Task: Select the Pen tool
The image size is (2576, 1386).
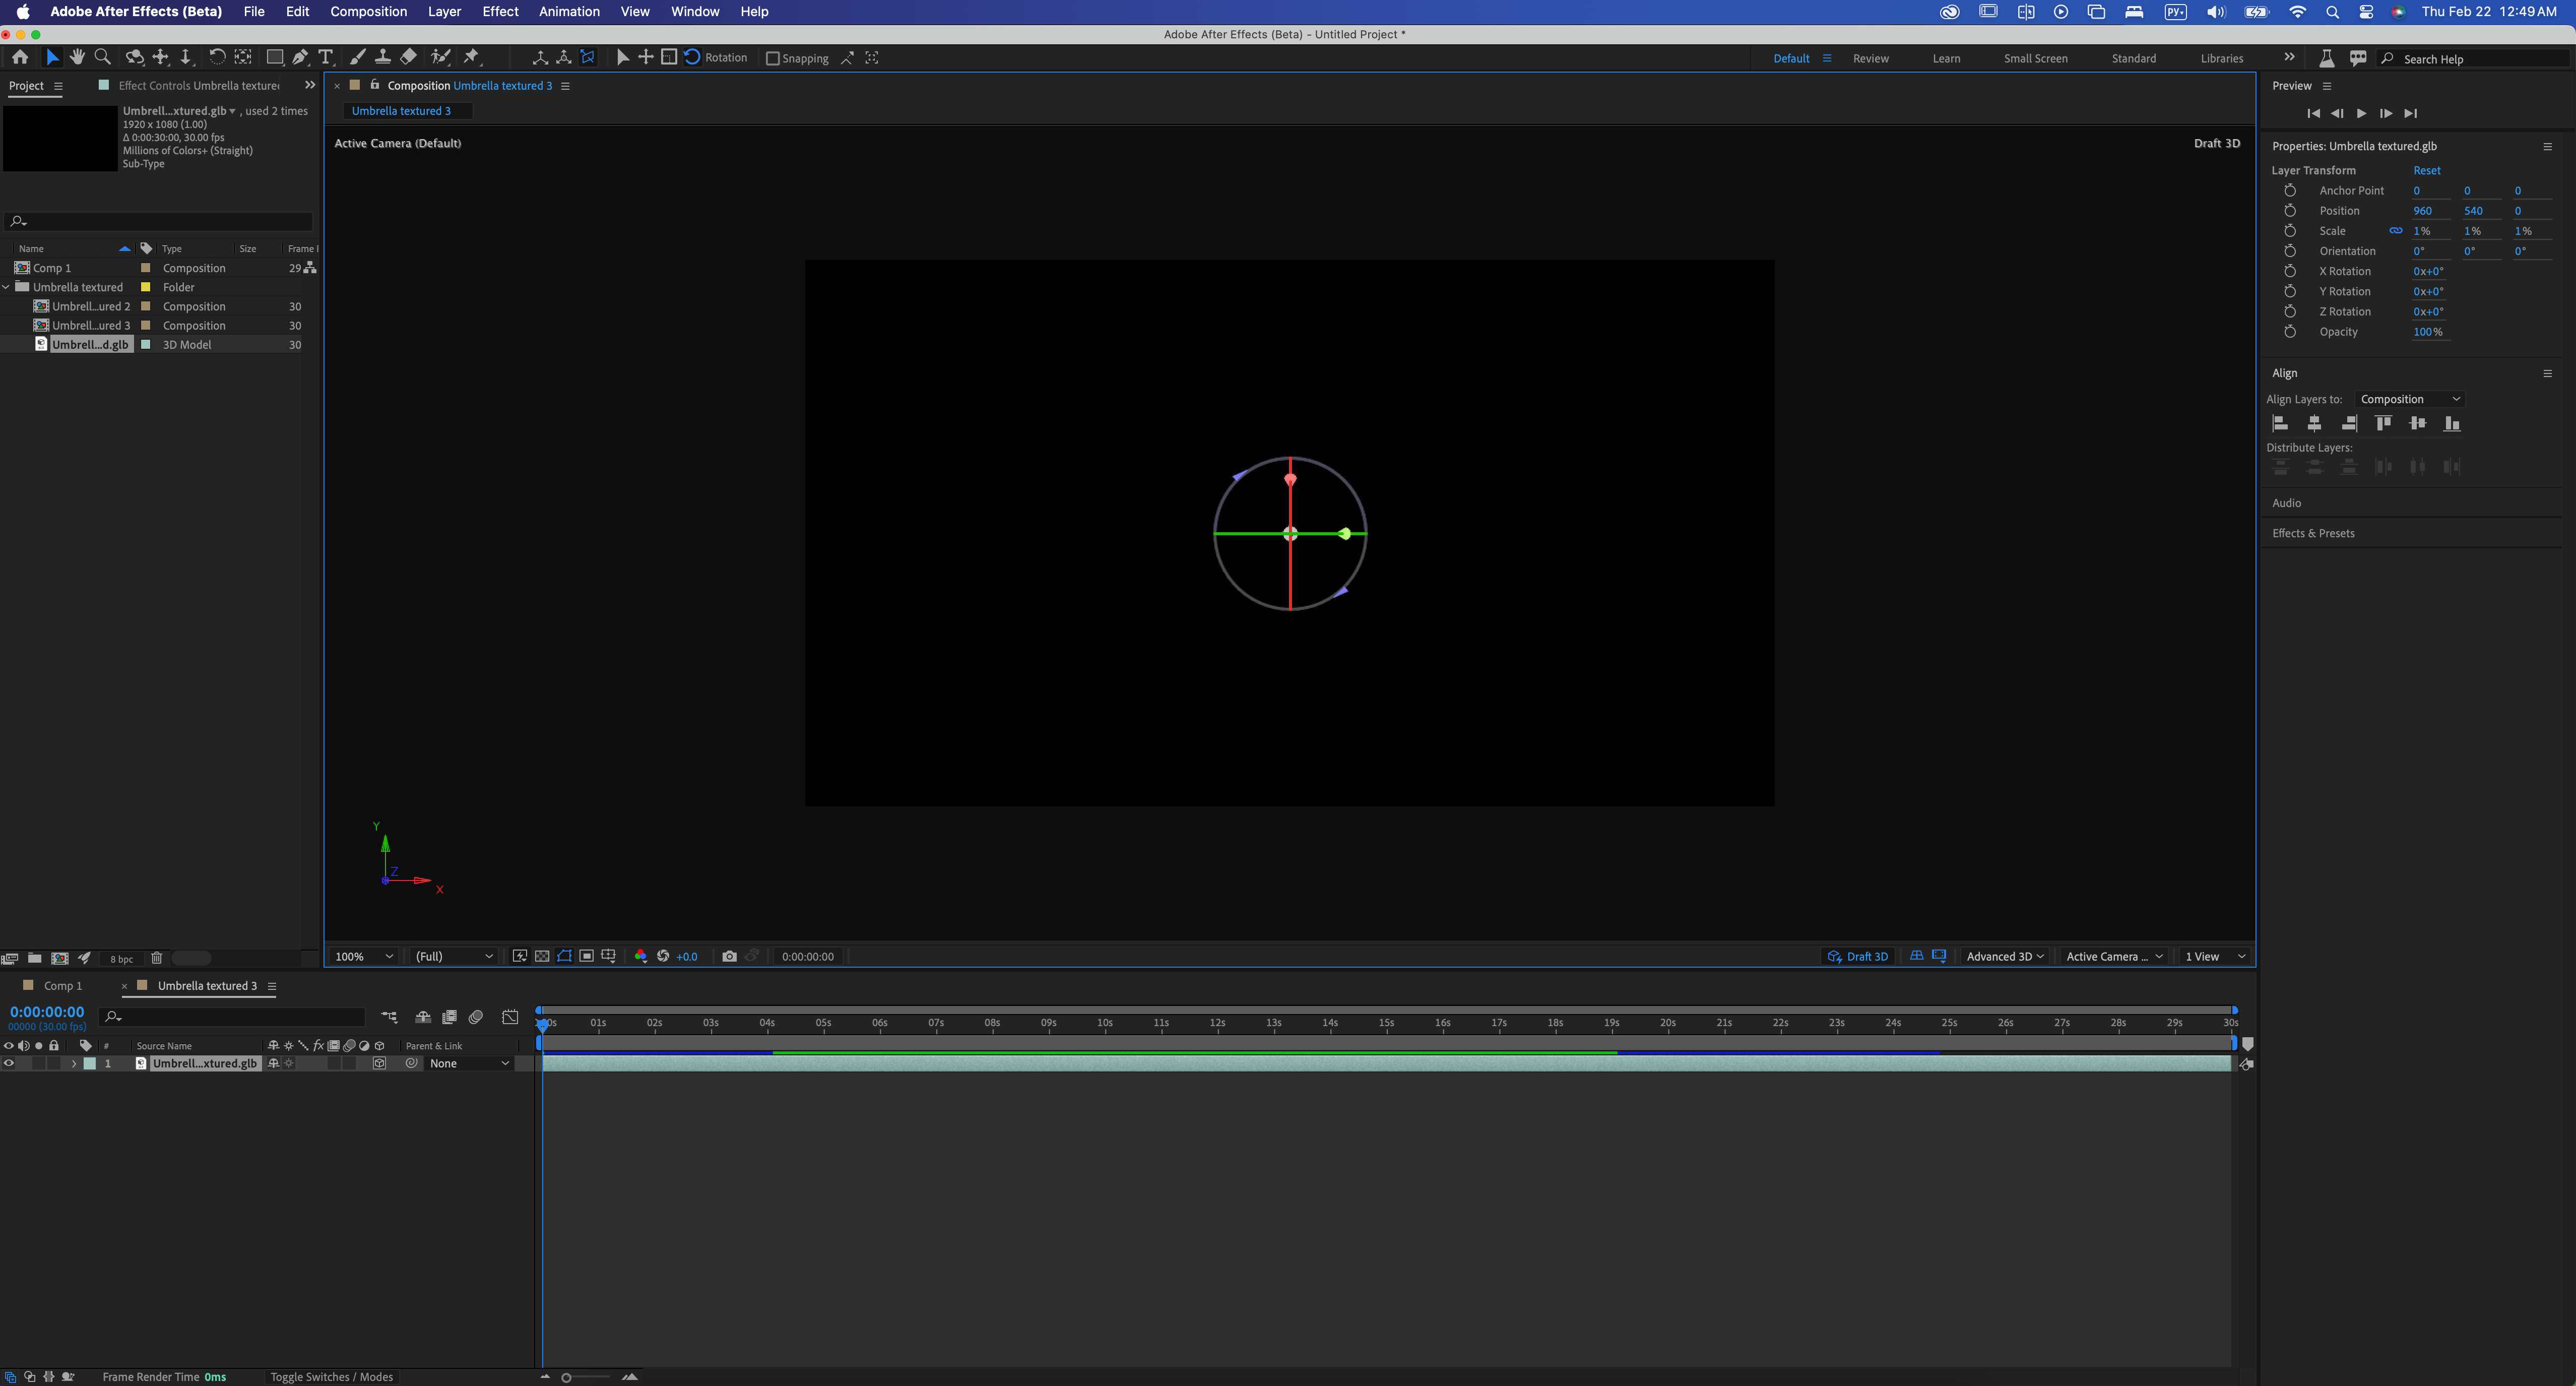Action: click(299, 57)
